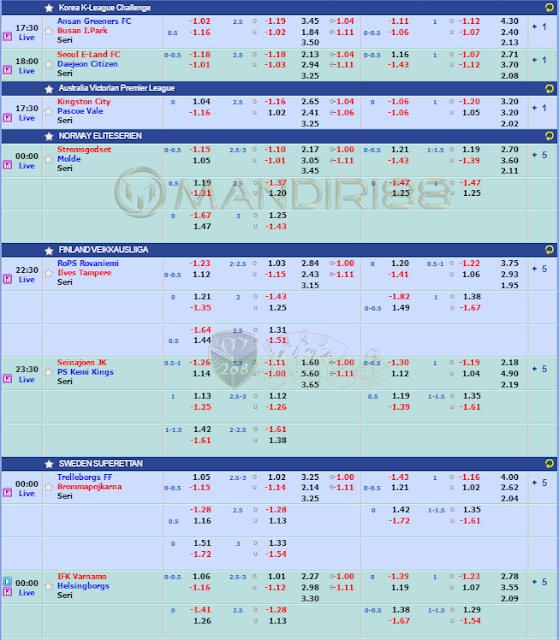This screenshot has width=559, height=640.
Task: Mark Seinajoen JK vs PS Kemi Kings as favorite
Action: [49, 372]
